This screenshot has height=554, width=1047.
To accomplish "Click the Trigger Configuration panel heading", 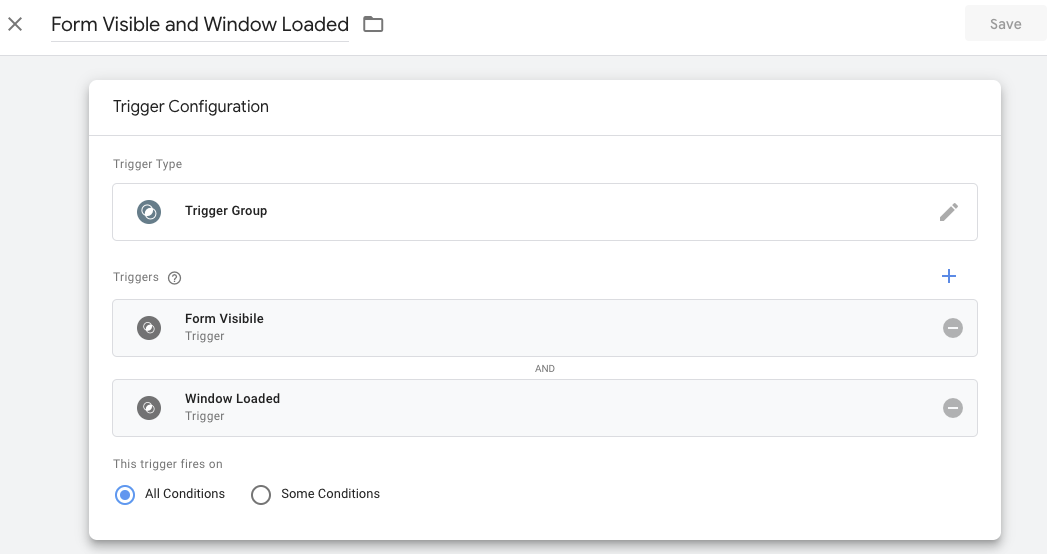I will coord(191,107).
